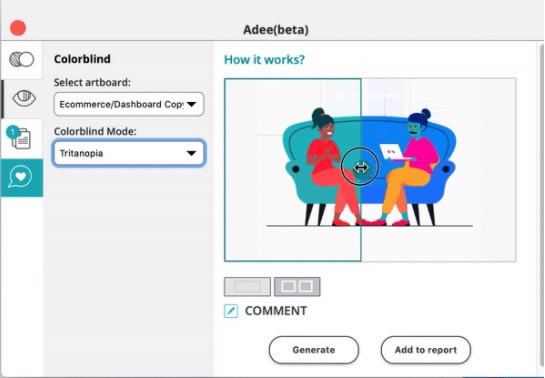This screenshot has width=545, height=378.
Task: Open the Select artboard dropdown
Action: [129, 104]
